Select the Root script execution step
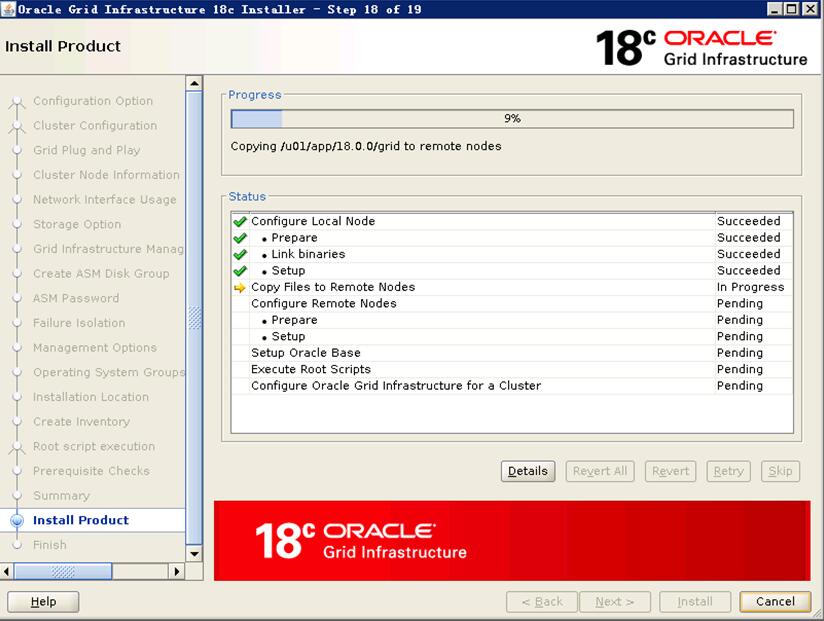 tap(94, 447)
